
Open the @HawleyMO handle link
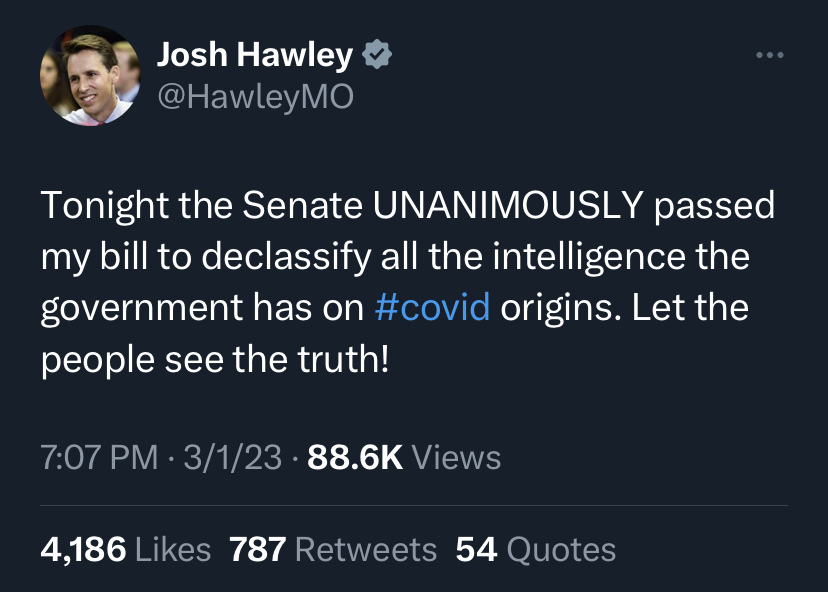point(255,97)
